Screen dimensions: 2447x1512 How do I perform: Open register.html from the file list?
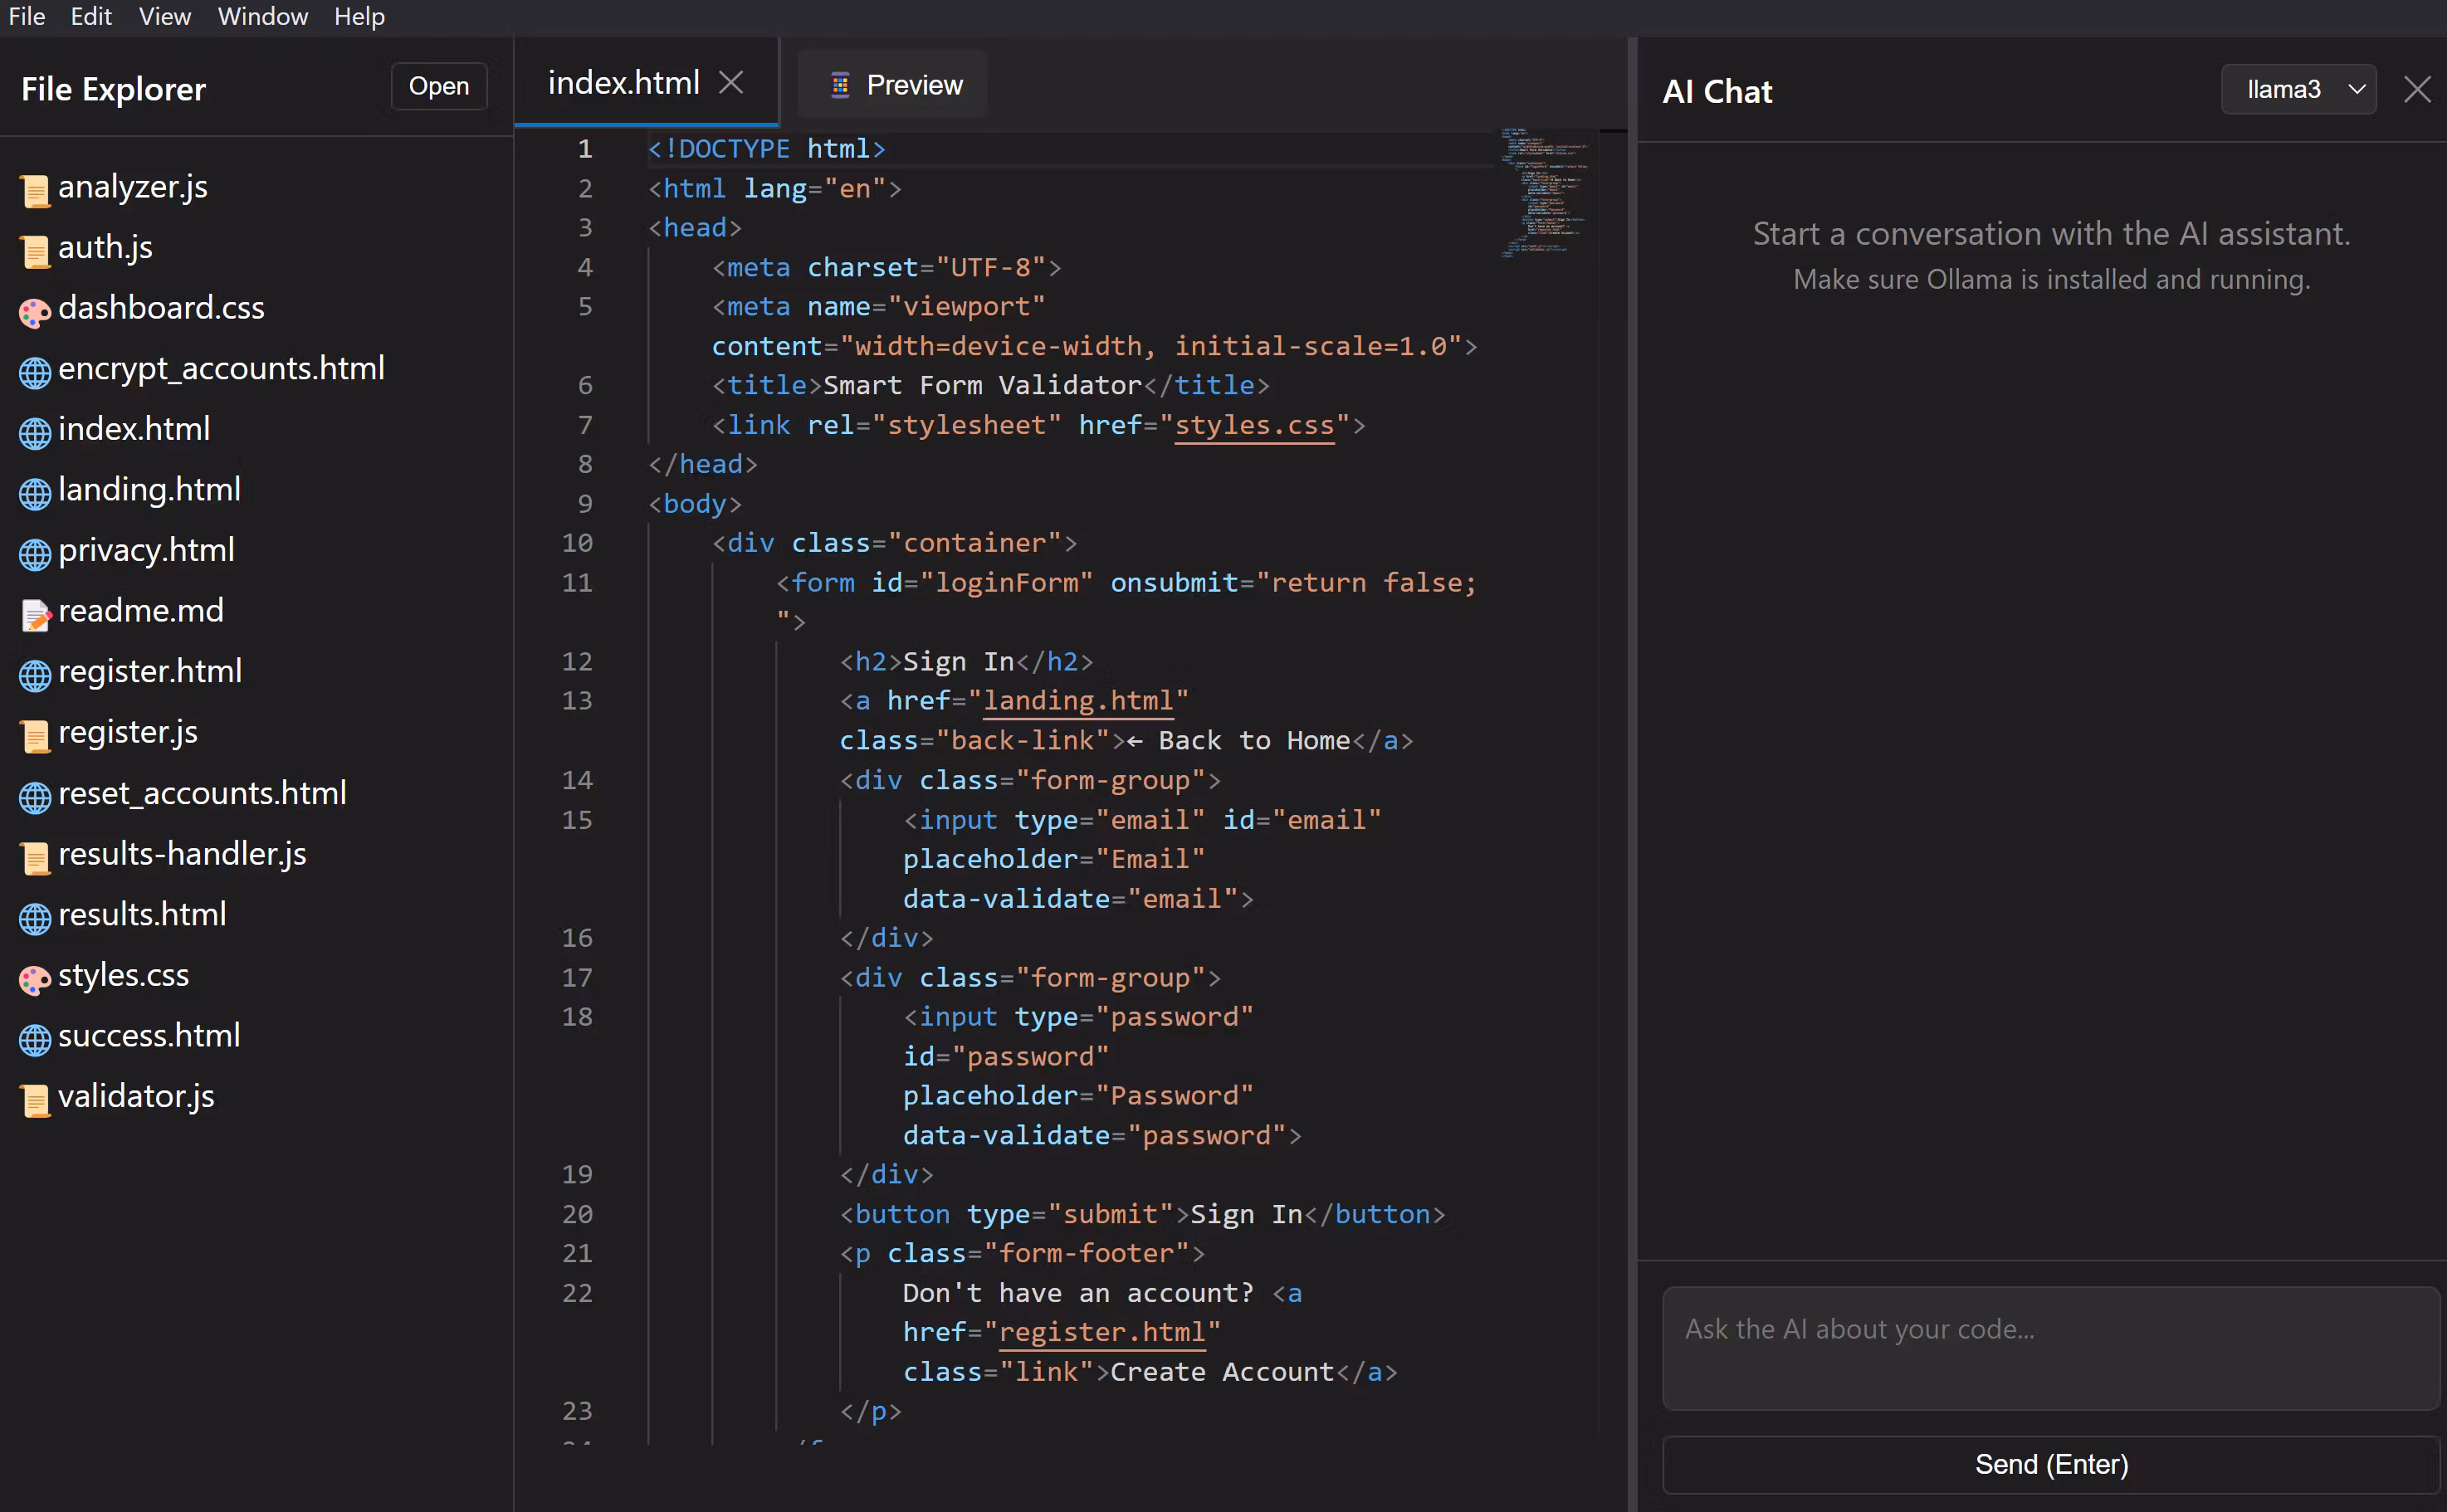[150, 672]
